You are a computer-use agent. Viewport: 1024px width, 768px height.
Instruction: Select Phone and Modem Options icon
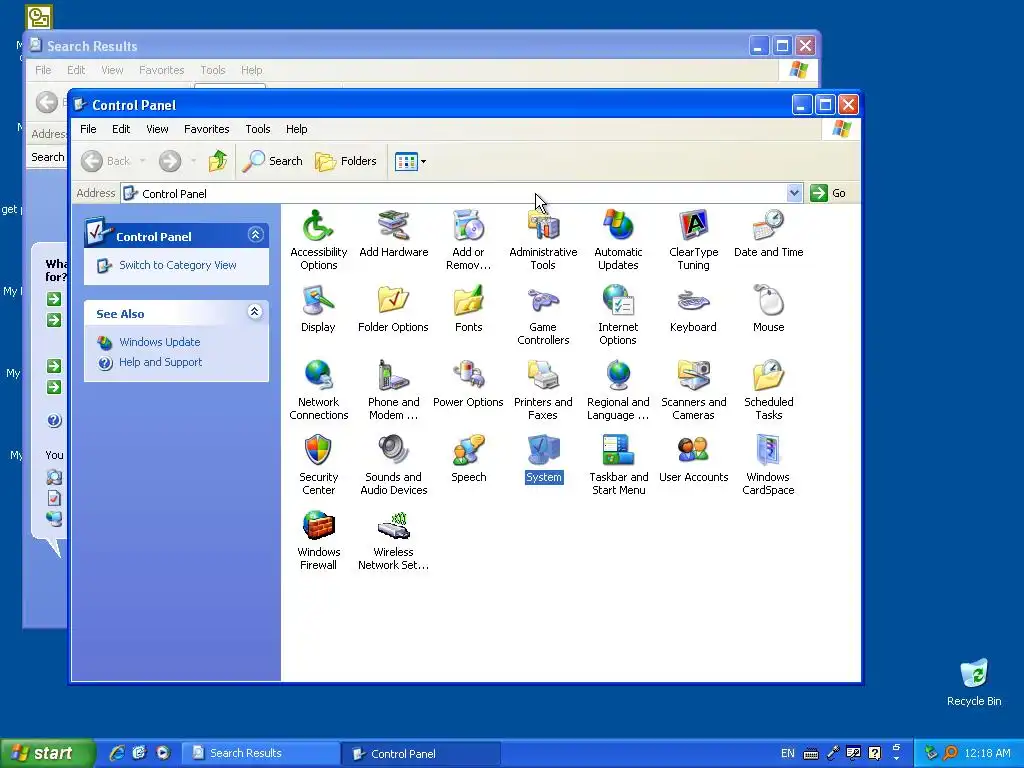coord(393,376)
